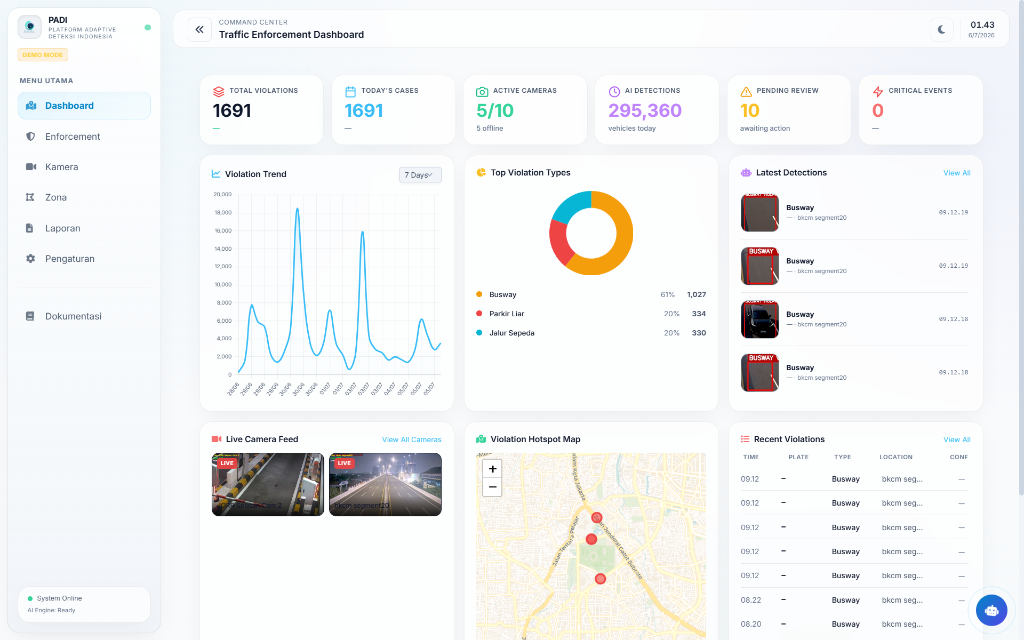Open Dashboard in the main menu
The image size is (1024, 640).
[84, 106]
